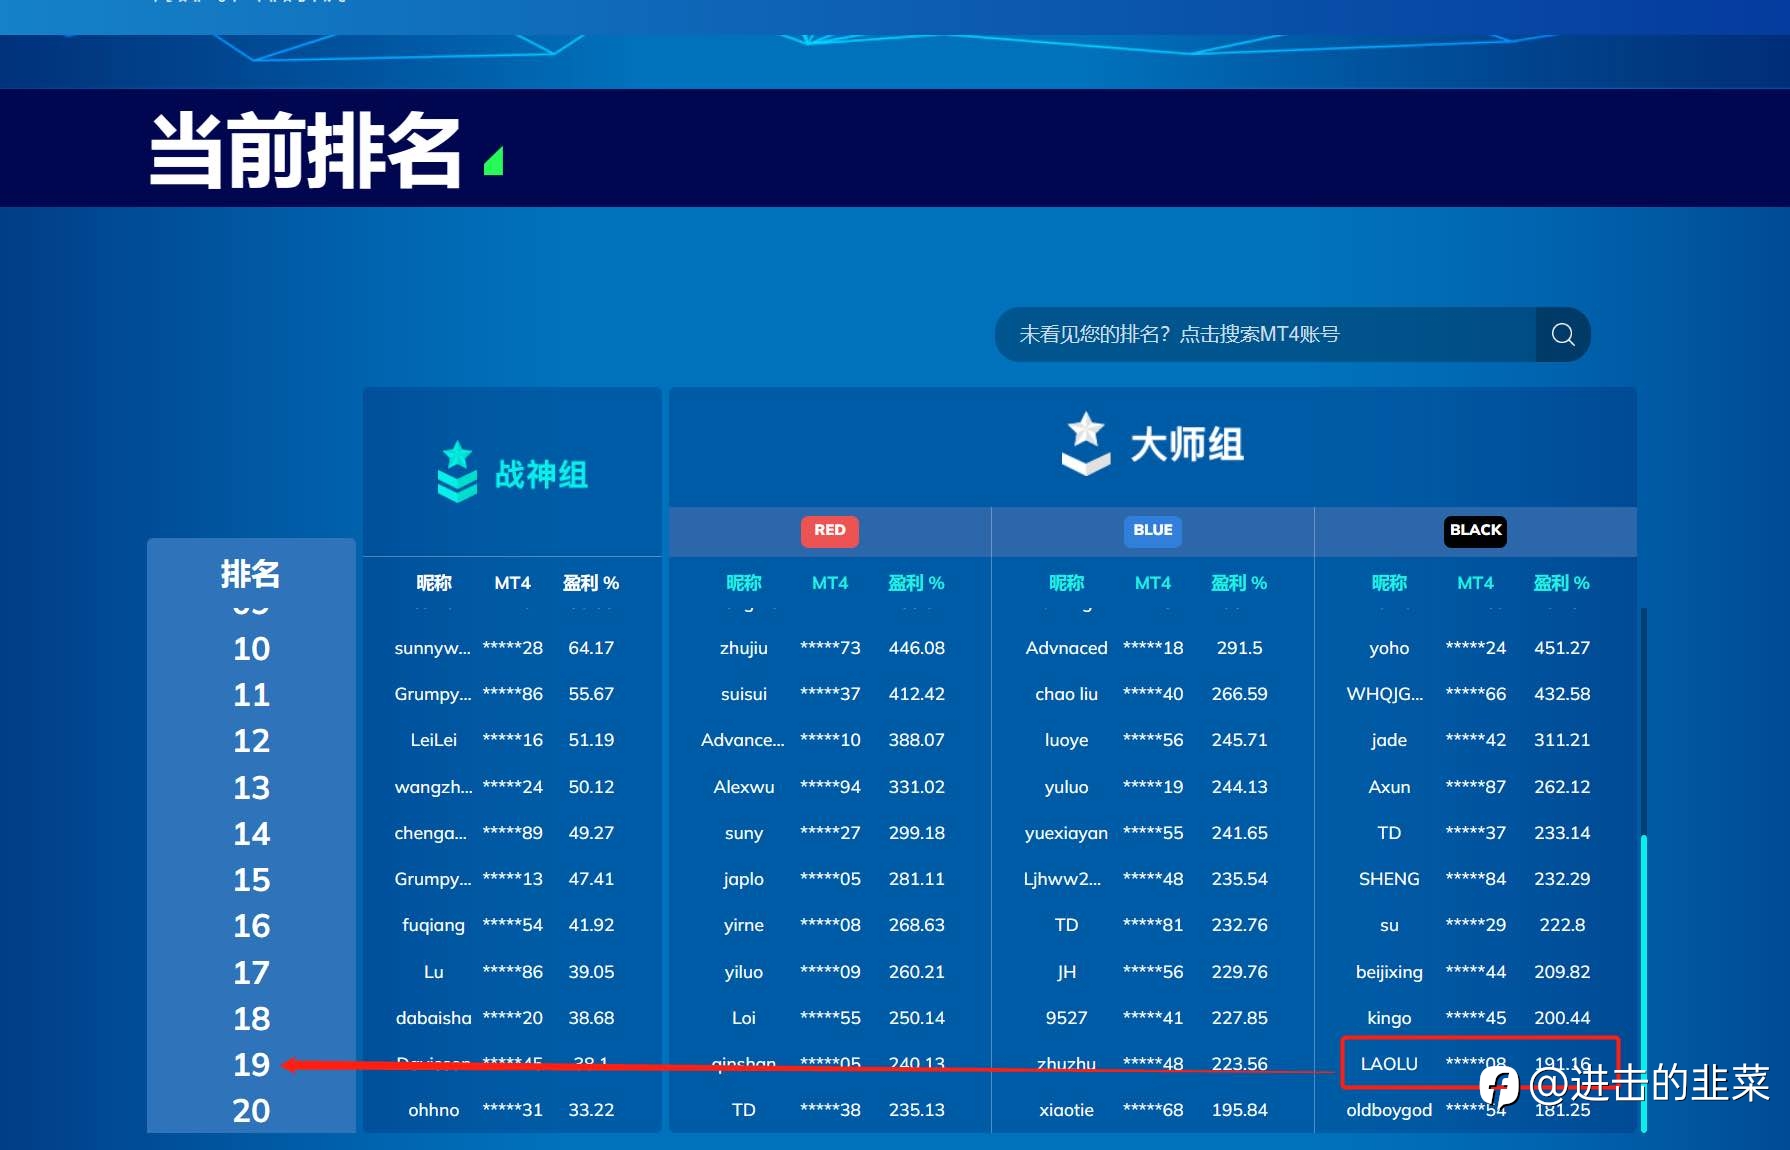Screen dimensions: 1790x1150
Task: Click profit value 64.17
Action: 591,648
